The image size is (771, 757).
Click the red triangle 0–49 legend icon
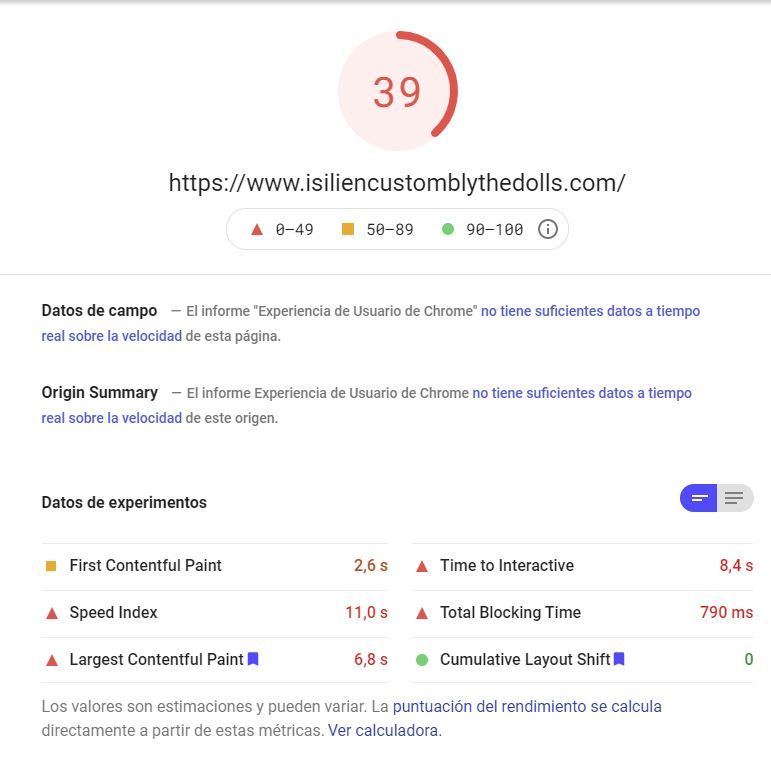click(x=257, y=229)
